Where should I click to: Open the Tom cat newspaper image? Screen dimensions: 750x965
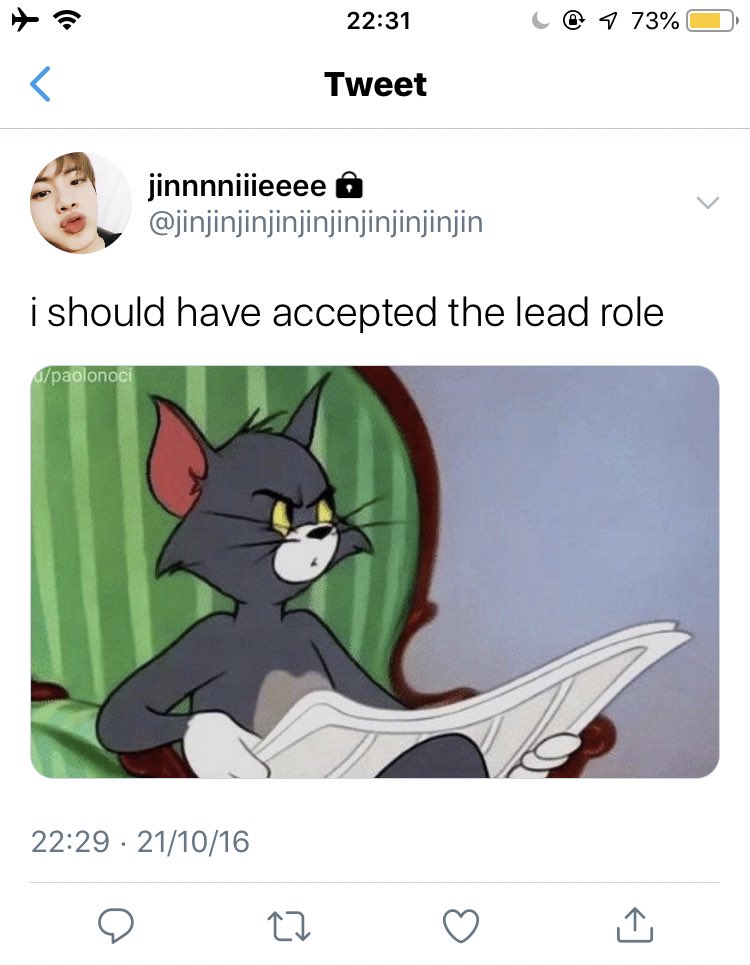pyautogui.click(x=375, y=572)
